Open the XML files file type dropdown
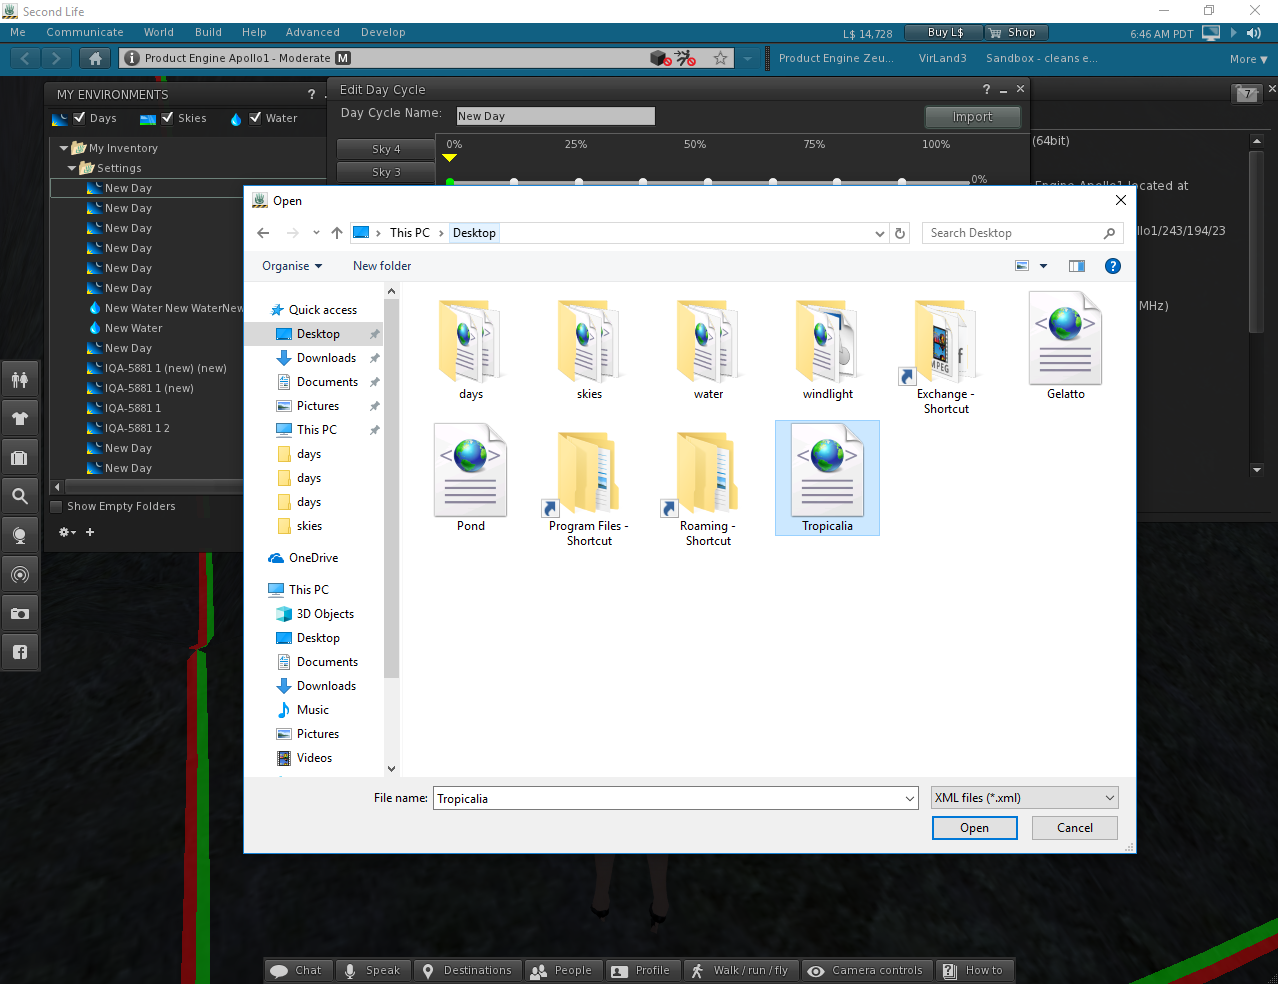The height and width of the screenshot is (984, 1278). (x=1023, y=797)
